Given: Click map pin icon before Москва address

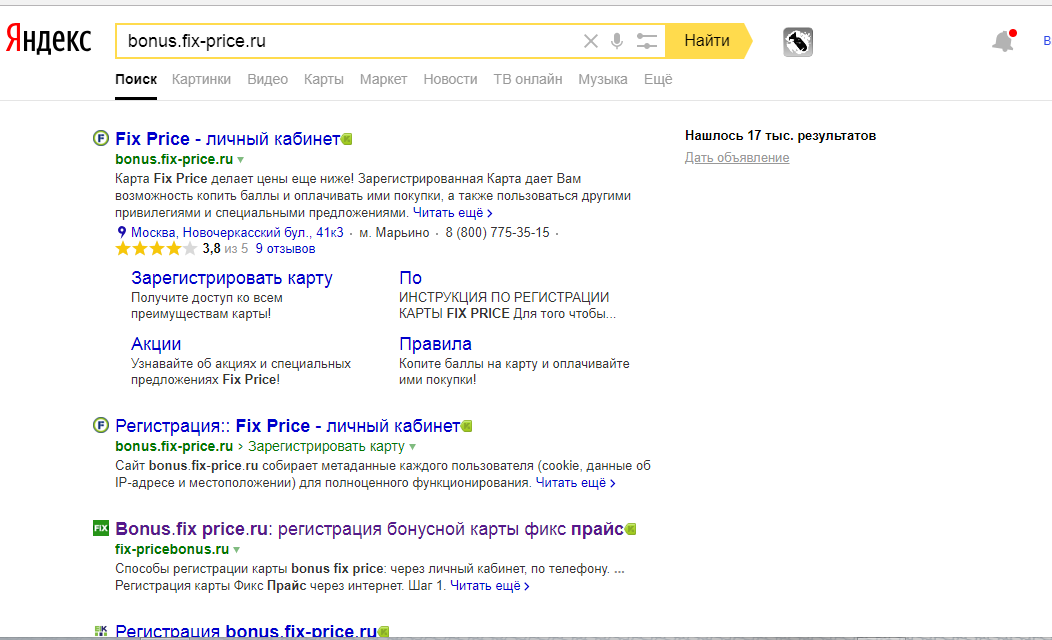Looking at the screenshot, I should click(x=121, y=232).
